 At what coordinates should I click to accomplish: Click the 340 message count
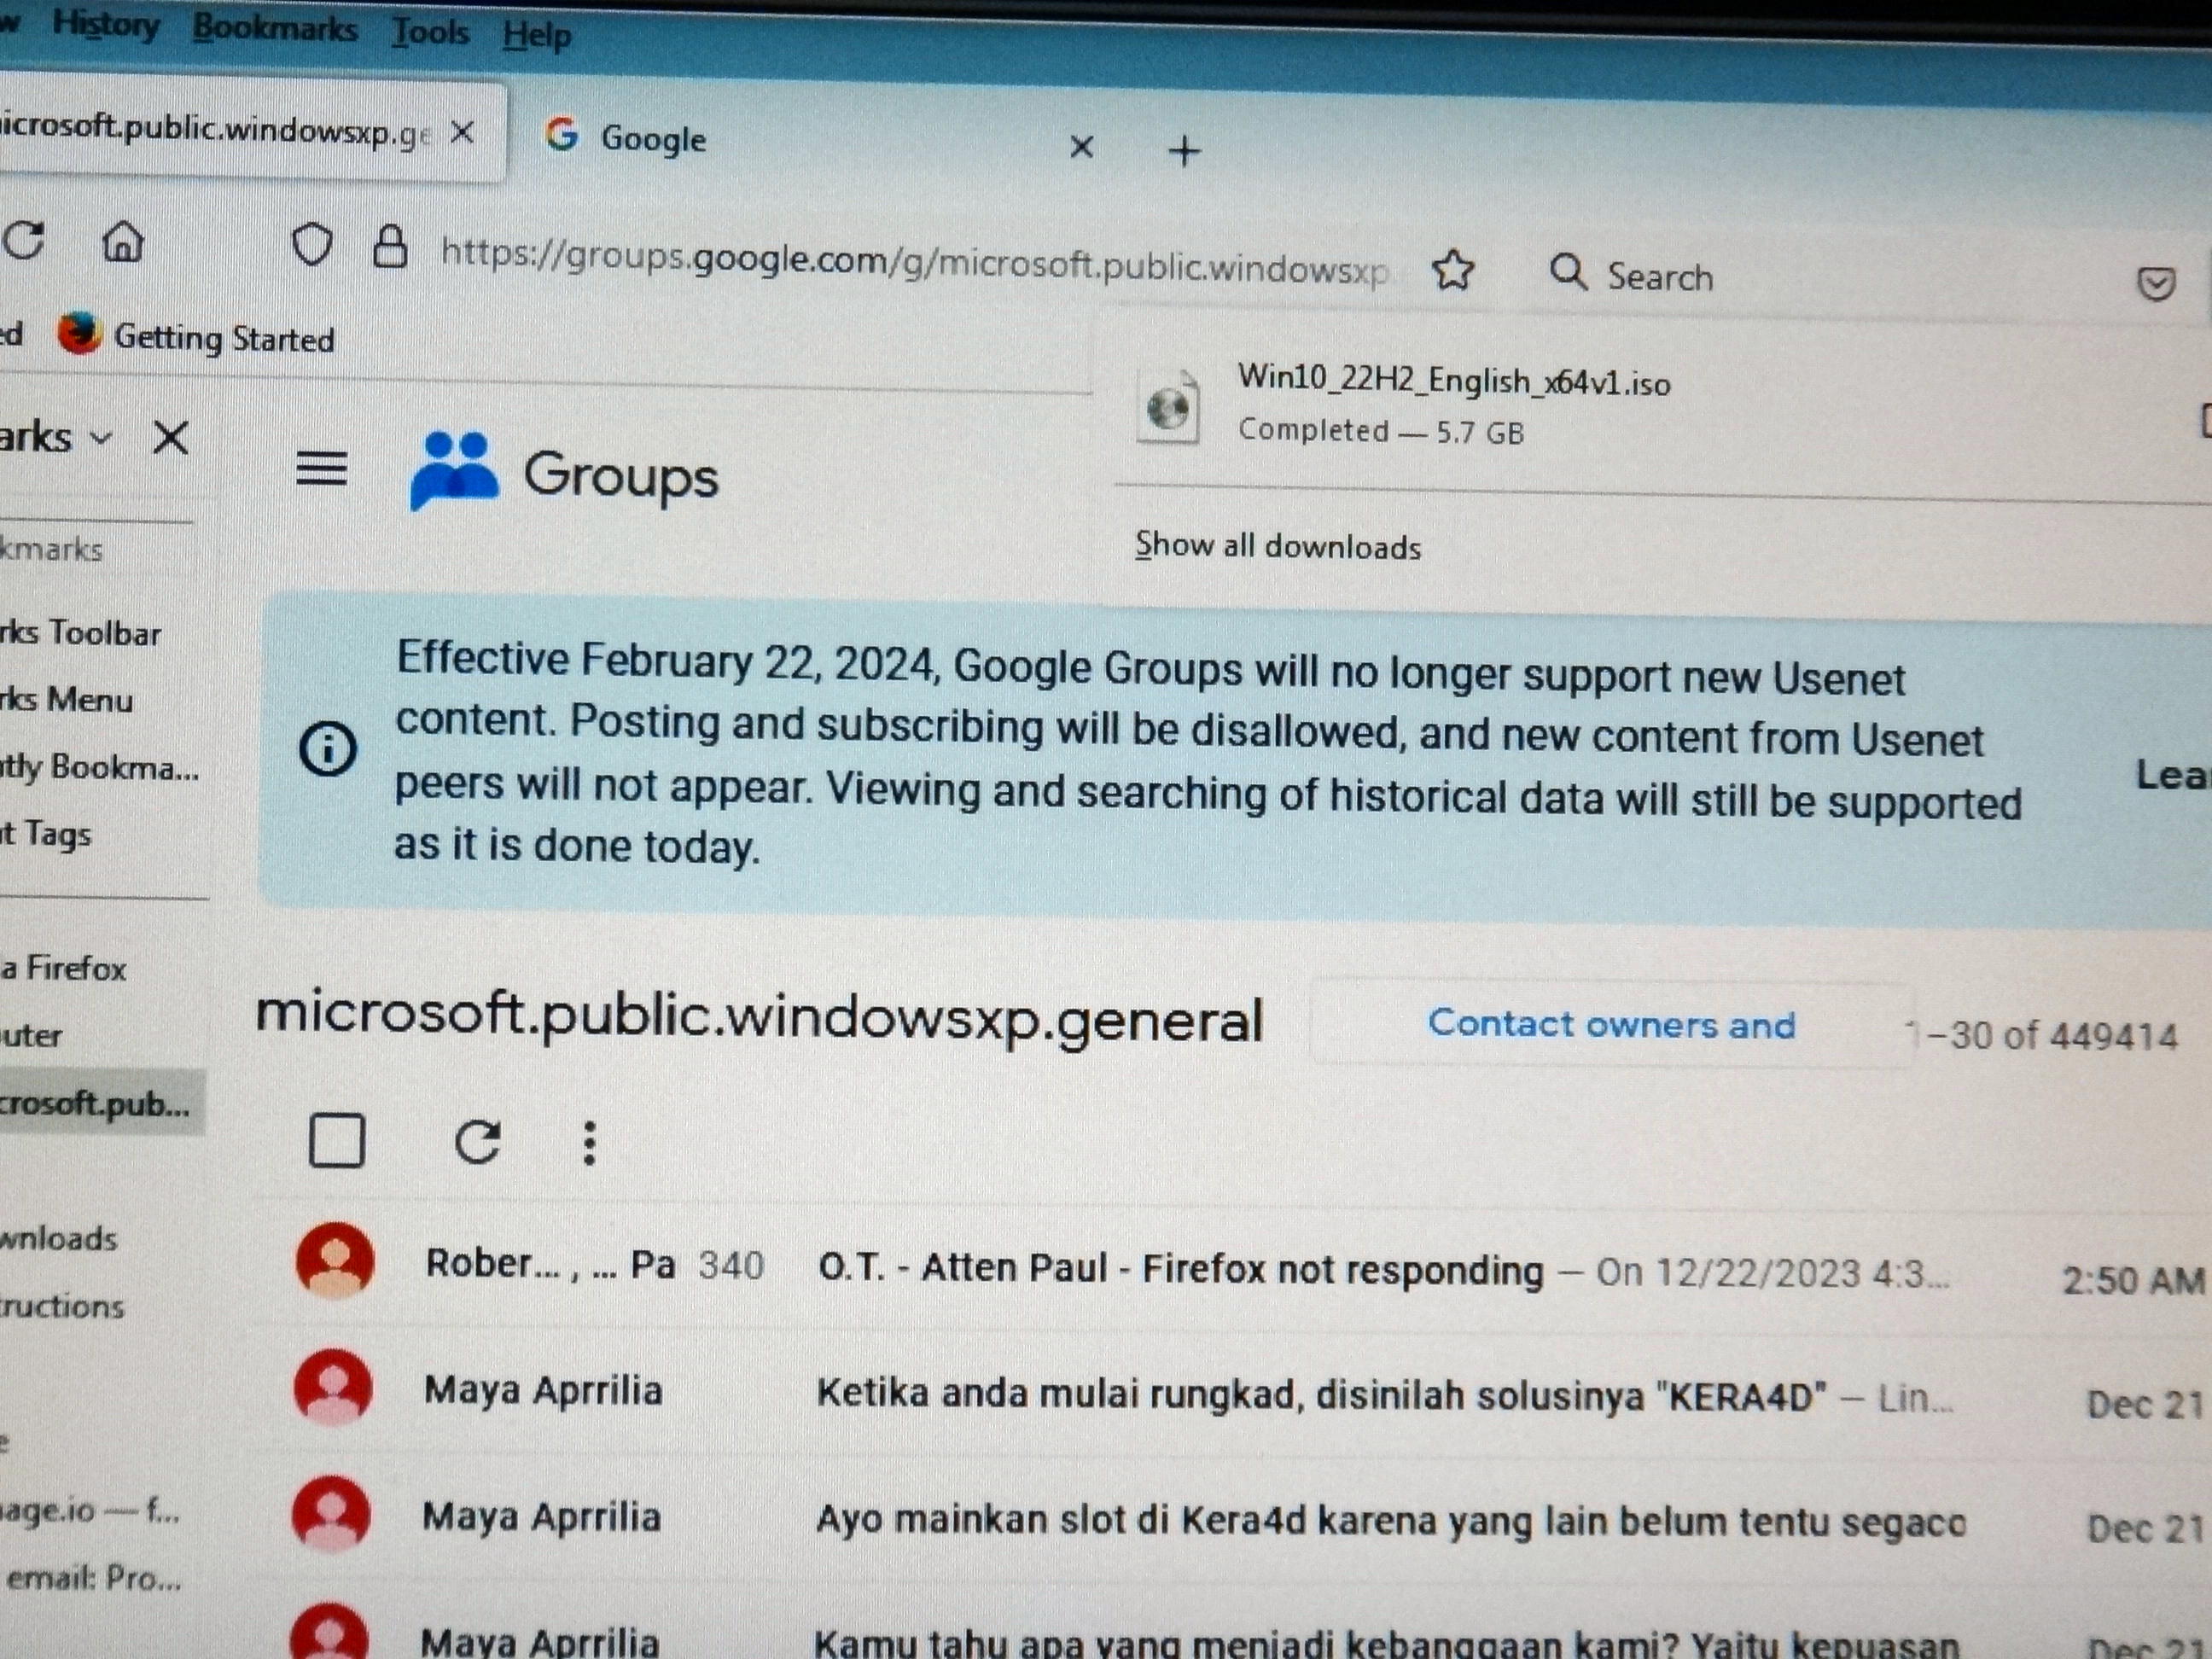click(x=732, y=1265)
